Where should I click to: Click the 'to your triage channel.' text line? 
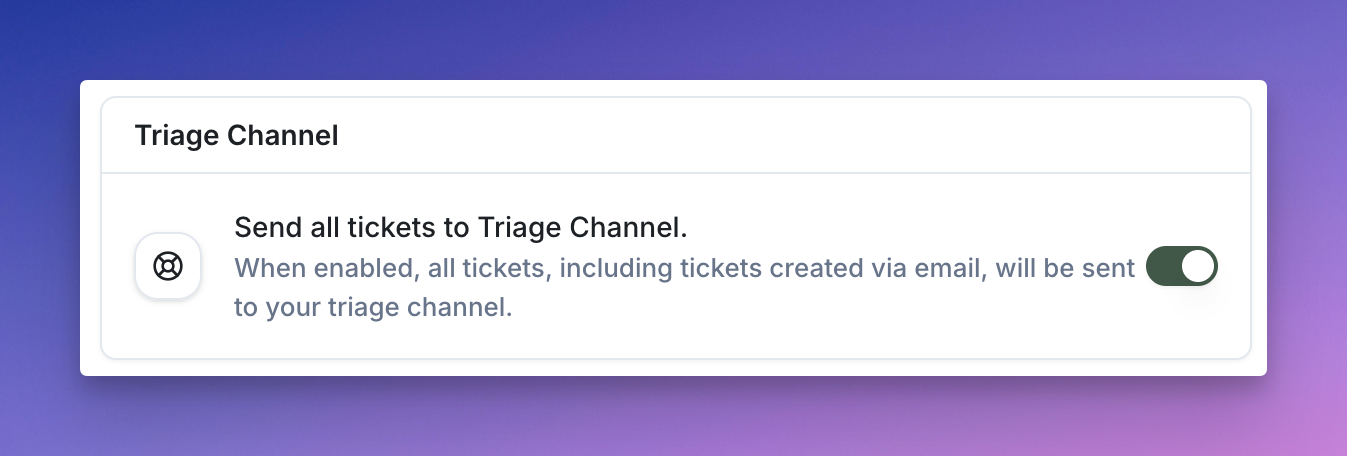coord(373,307)
